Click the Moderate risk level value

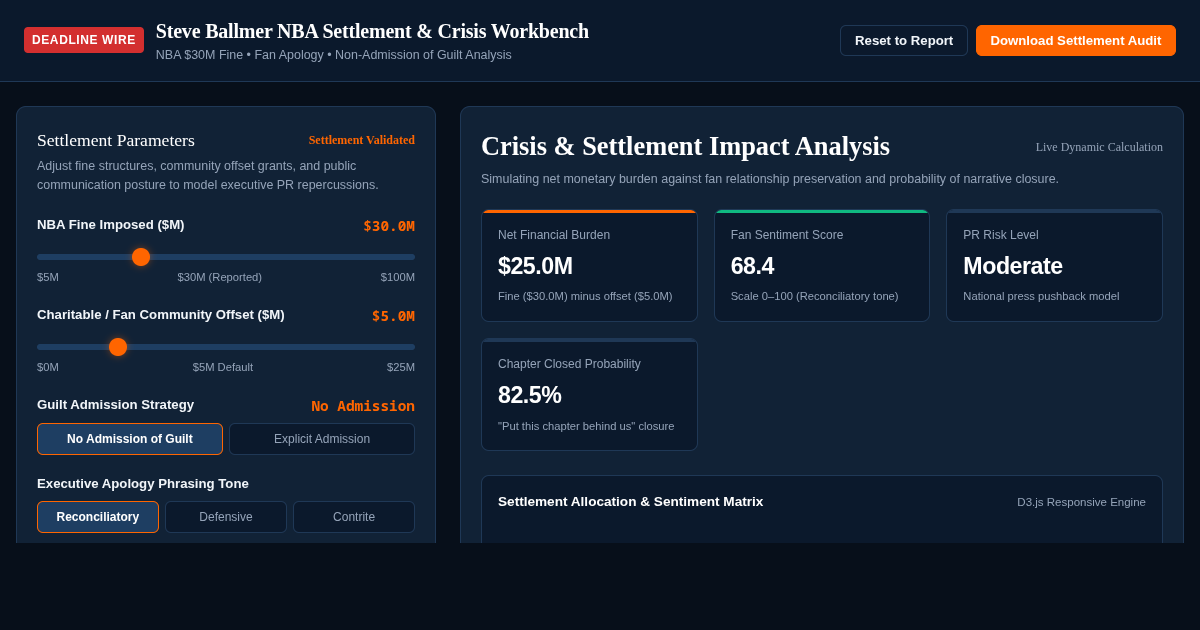coord(1012,266)
